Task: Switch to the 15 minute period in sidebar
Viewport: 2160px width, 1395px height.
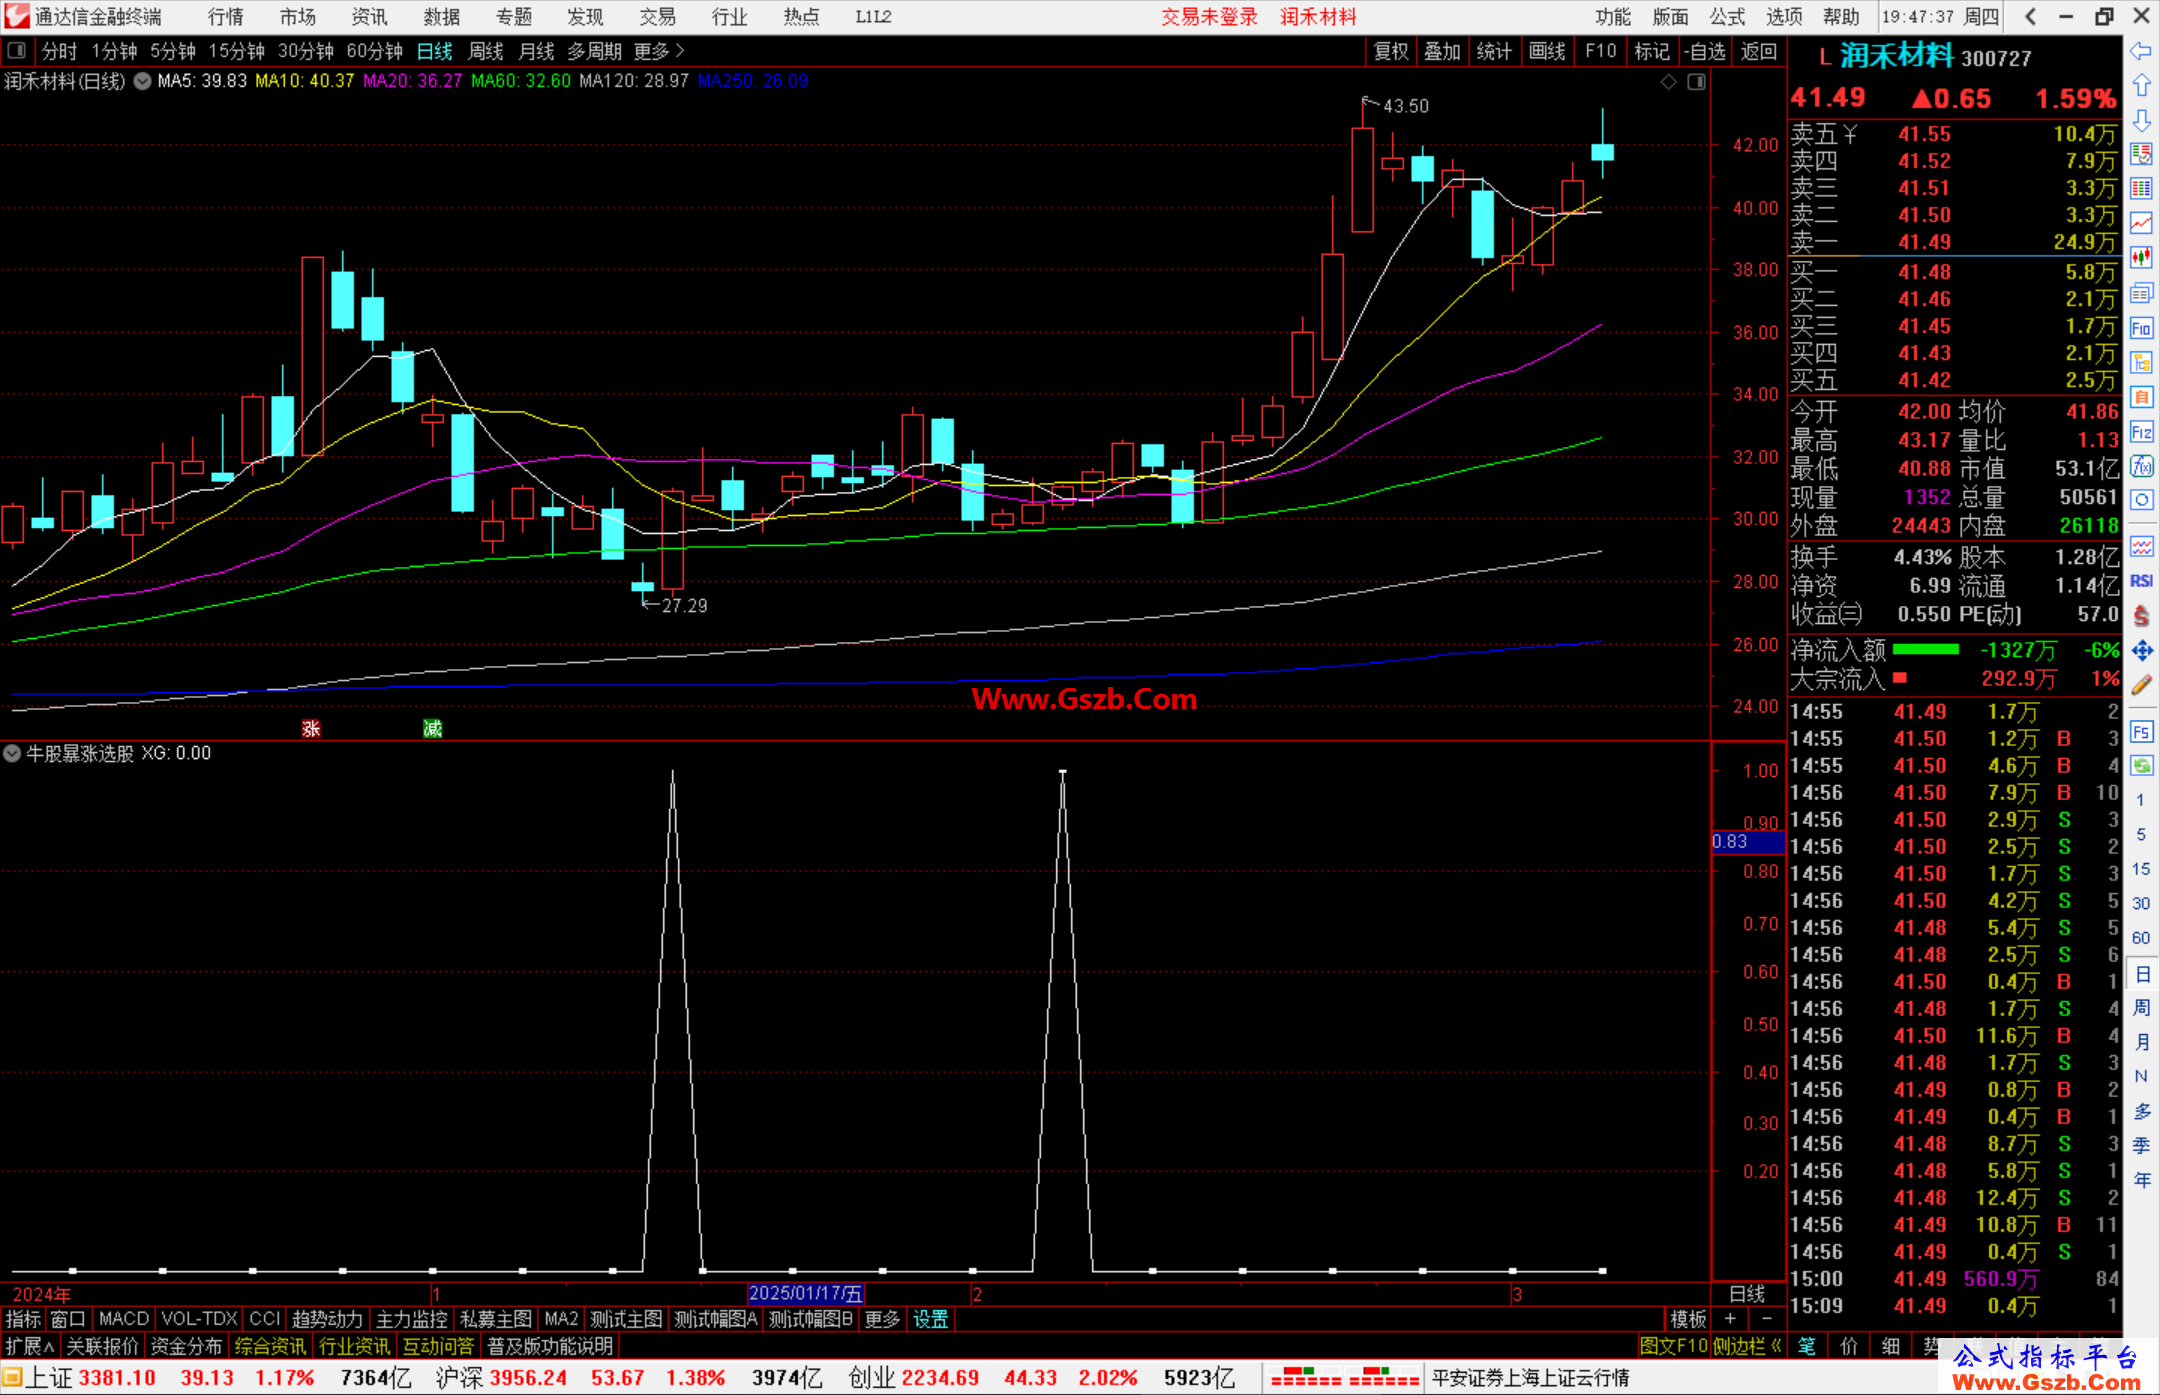Action: (2141, 869)
